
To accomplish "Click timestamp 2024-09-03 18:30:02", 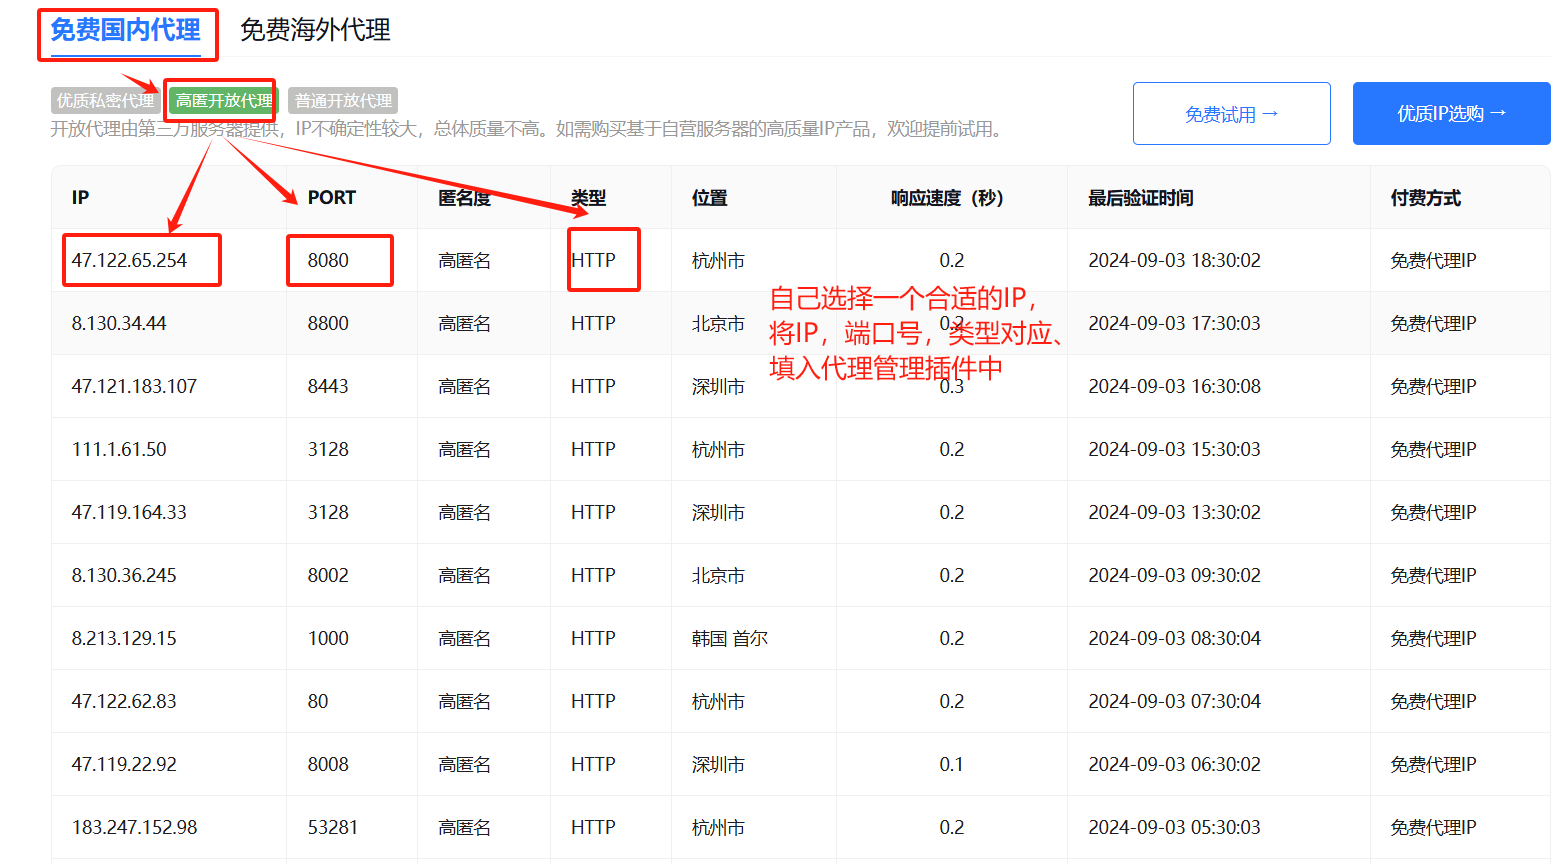I will (x=1174, y=261).
